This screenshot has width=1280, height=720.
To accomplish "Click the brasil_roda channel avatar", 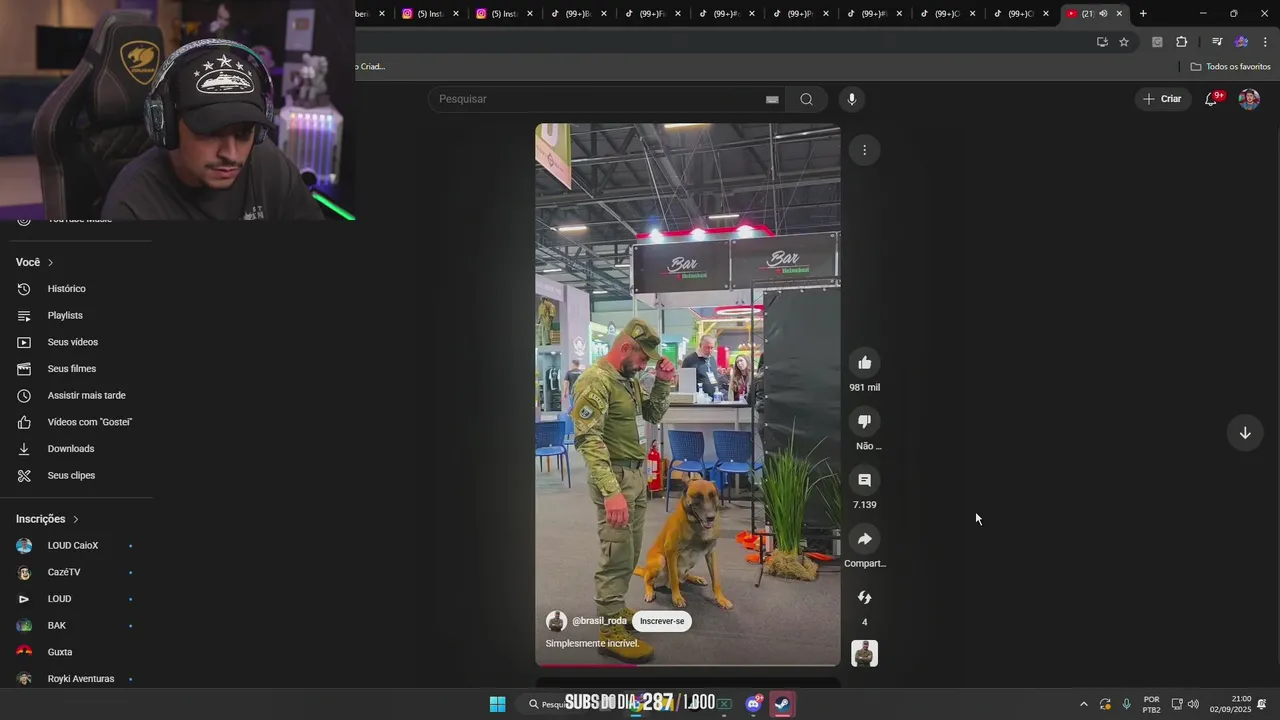I will tap(557, 621).
